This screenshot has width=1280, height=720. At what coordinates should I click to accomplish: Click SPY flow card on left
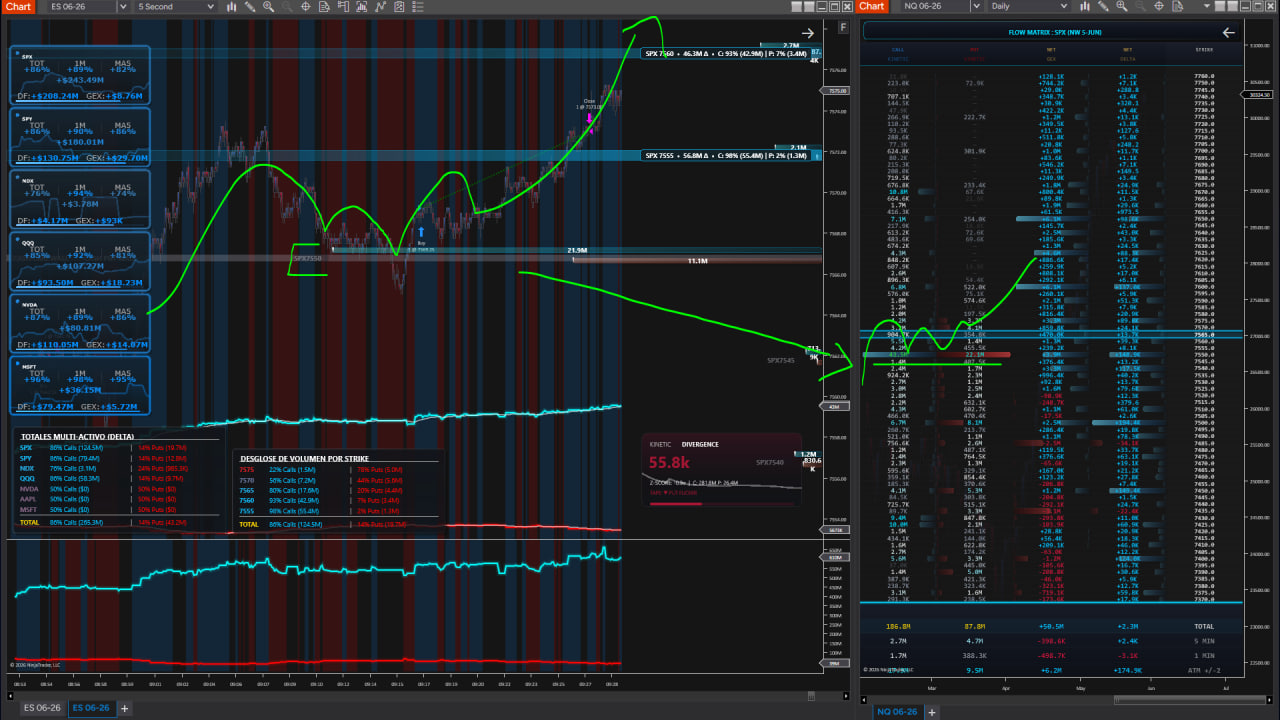click(x=80, y=136)
